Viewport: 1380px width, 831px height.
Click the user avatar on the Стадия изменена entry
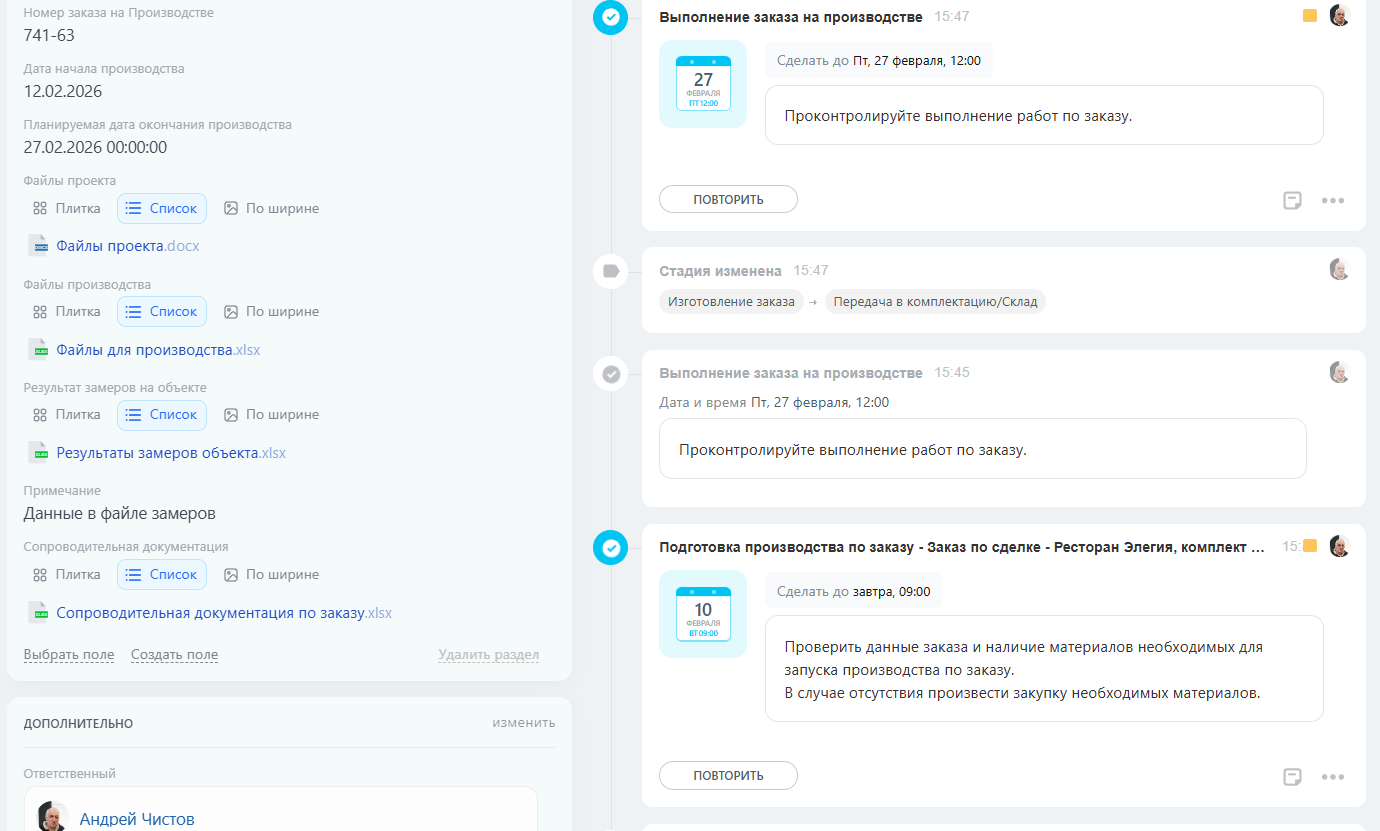[x=1340, y=269]
